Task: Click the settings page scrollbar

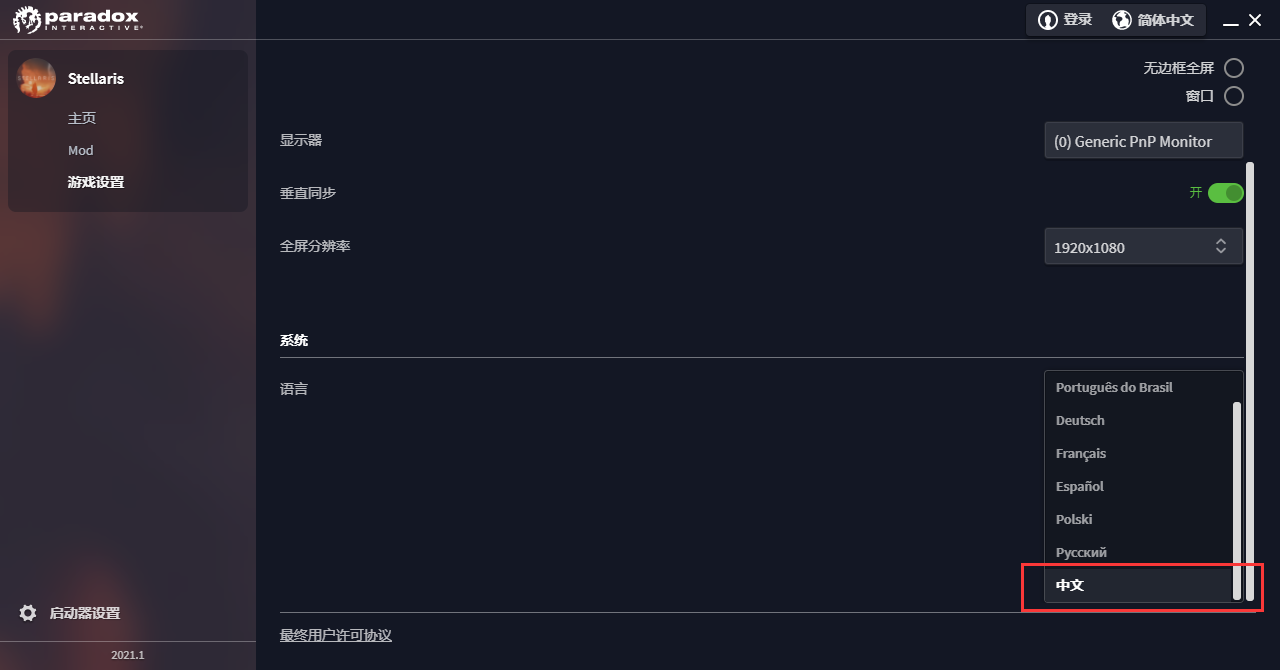Action: 1250,380
